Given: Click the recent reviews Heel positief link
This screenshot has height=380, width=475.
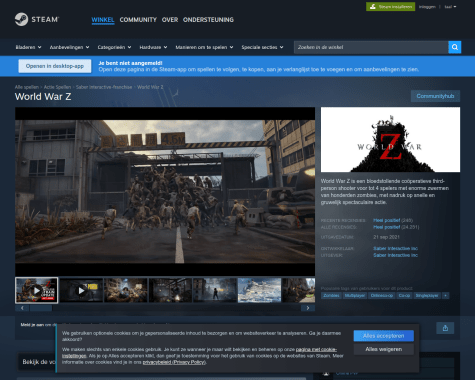Looking at the screenshot, I should click(x=386, y=220).
